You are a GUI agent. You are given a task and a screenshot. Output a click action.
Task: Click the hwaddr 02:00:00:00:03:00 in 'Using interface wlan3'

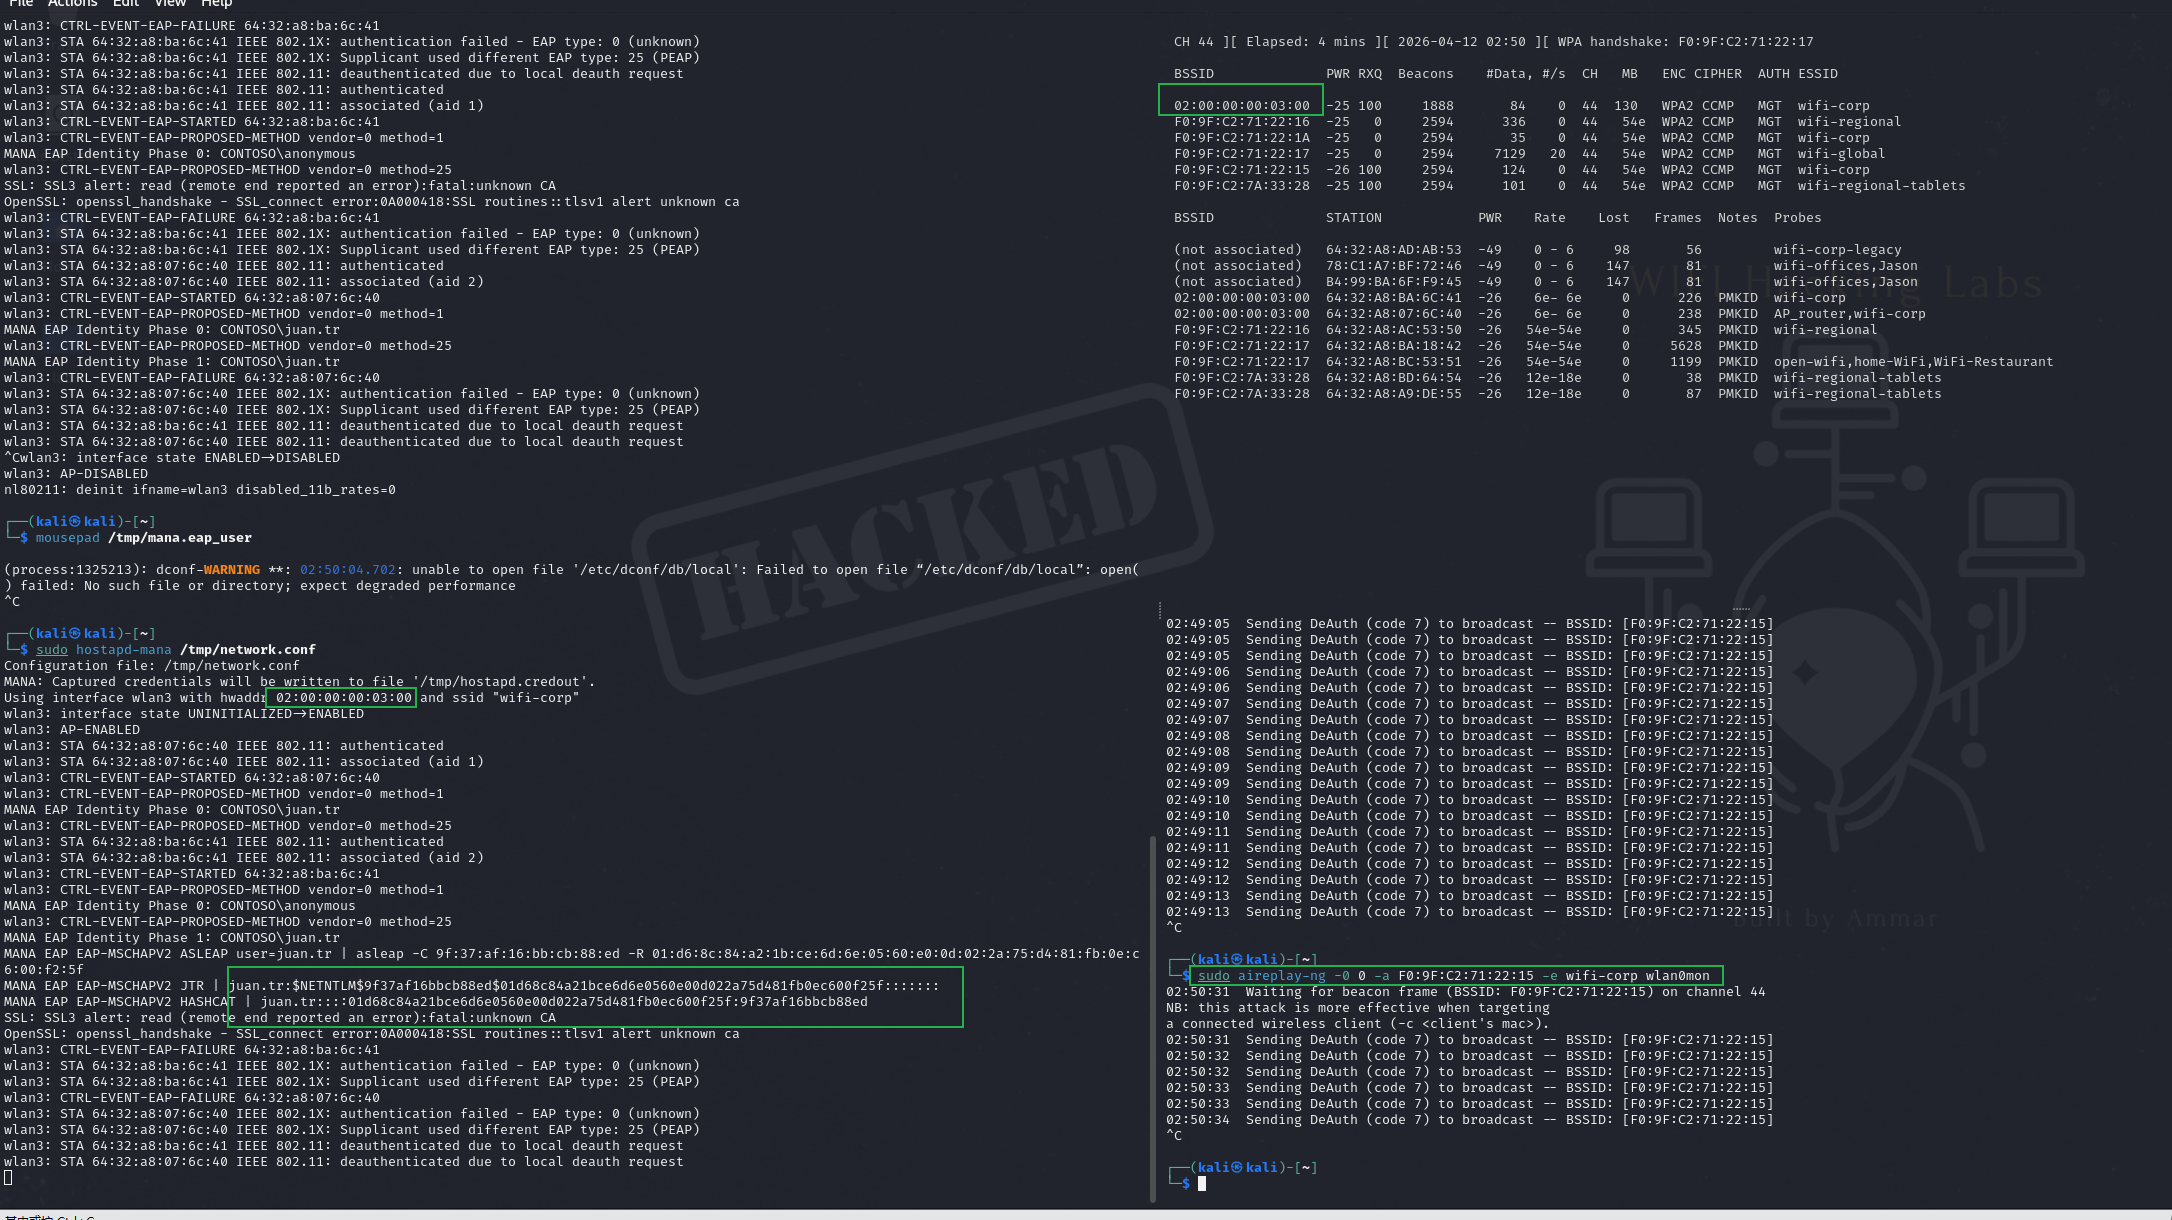tap(343, 698)
